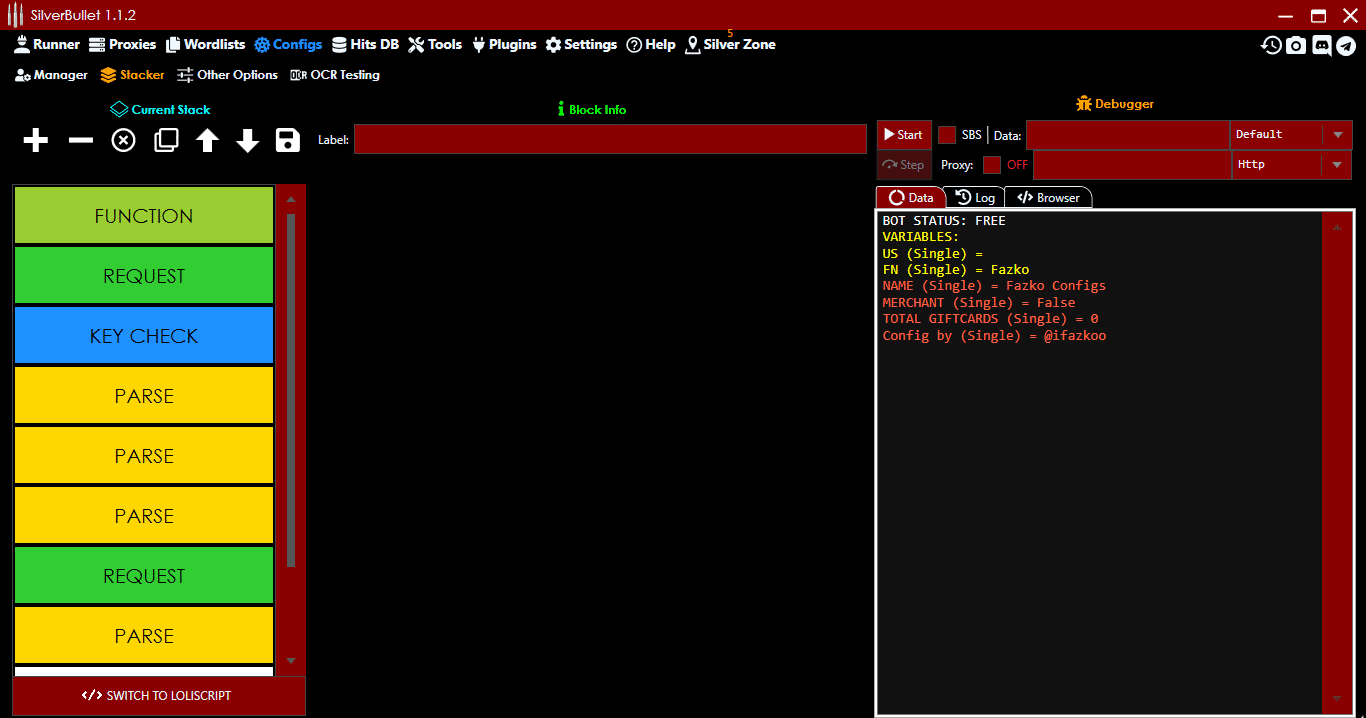Duplicate the selected block
The width and height of the screenshot is (1366, 718).
(x=166, y=140)
